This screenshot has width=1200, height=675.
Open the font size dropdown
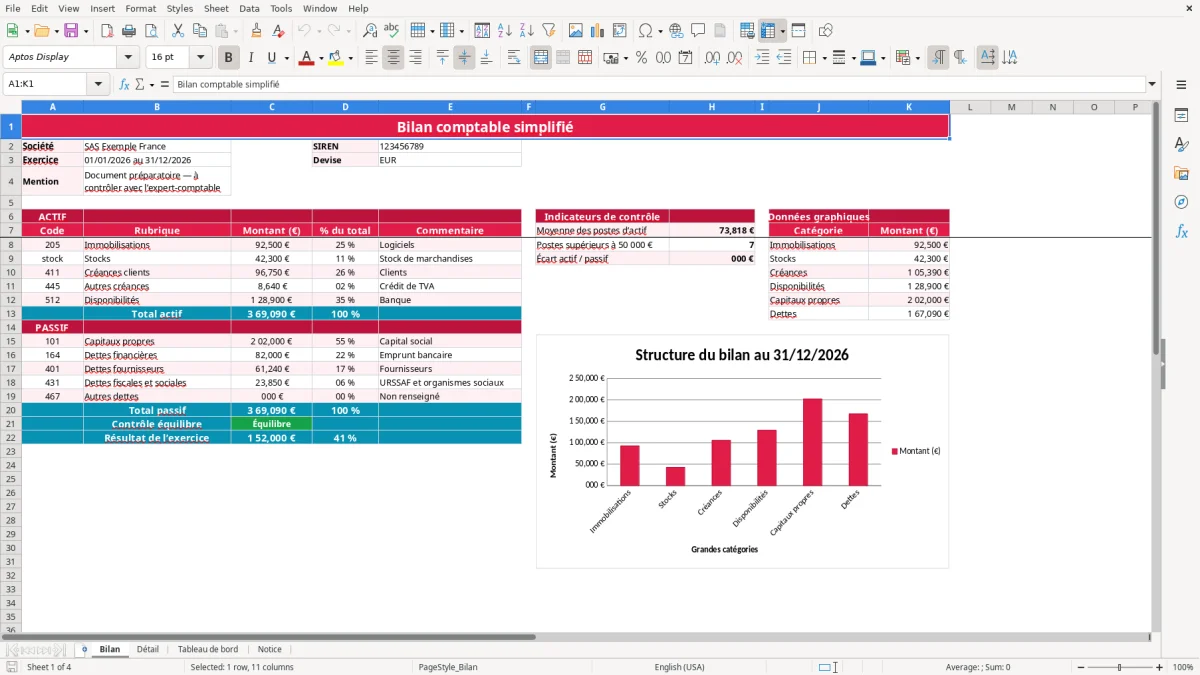[x=200, y=58]
